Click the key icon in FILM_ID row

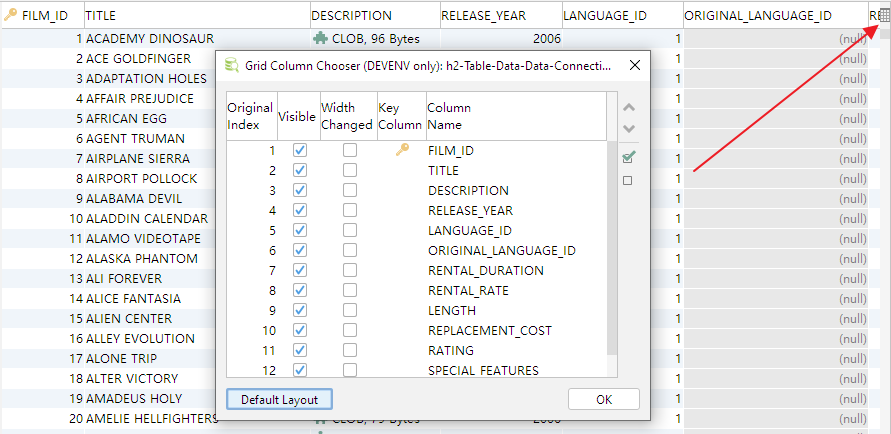pos(402,150)
